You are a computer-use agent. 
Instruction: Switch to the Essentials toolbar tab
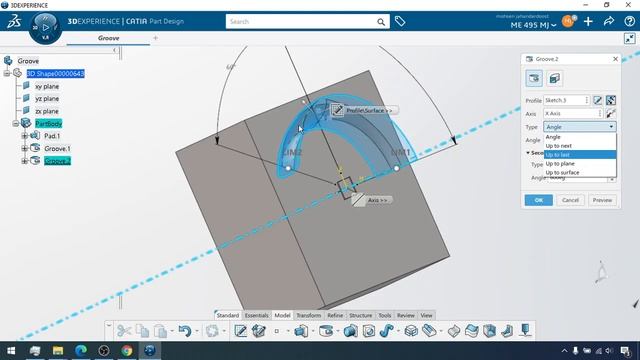[256, 315]
